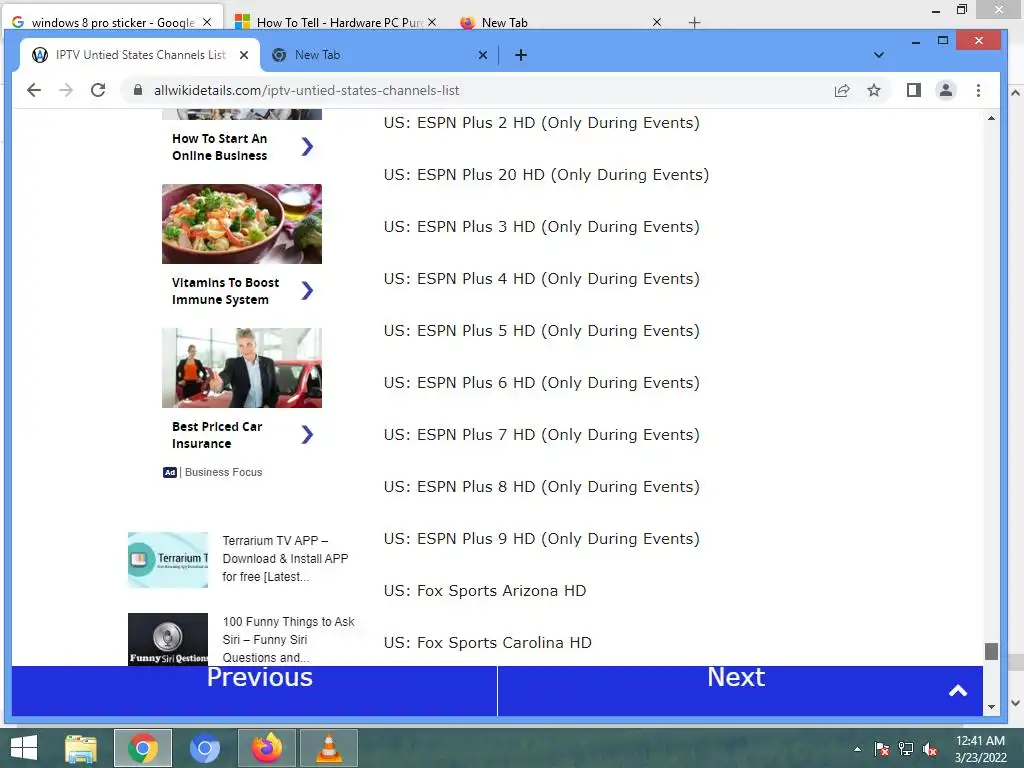1024x768 pixels.
Task: Open How To Start An Online Business ad
Action: coord(219,147)
